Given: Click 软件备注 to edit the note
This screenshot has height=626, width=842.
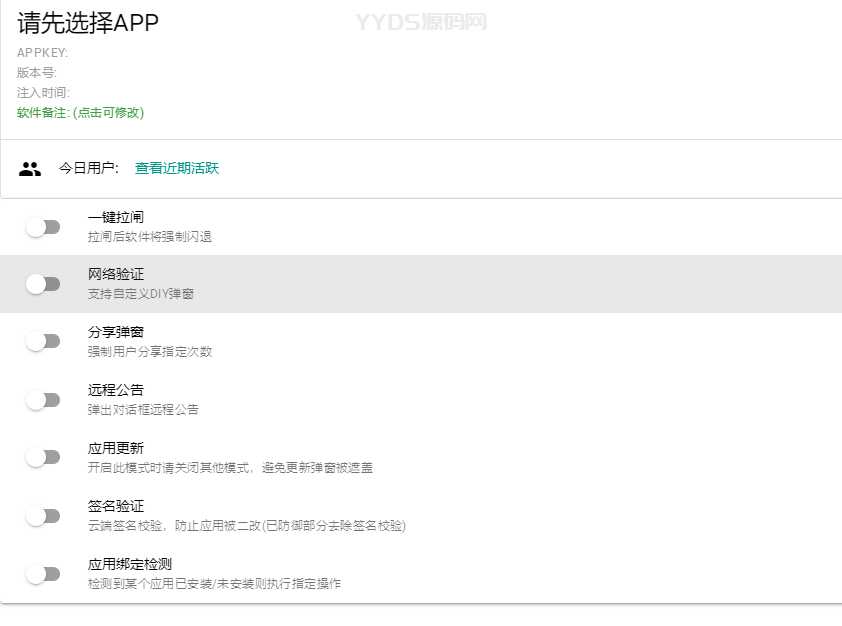Looking at the screenshot, I should [80, 113].
